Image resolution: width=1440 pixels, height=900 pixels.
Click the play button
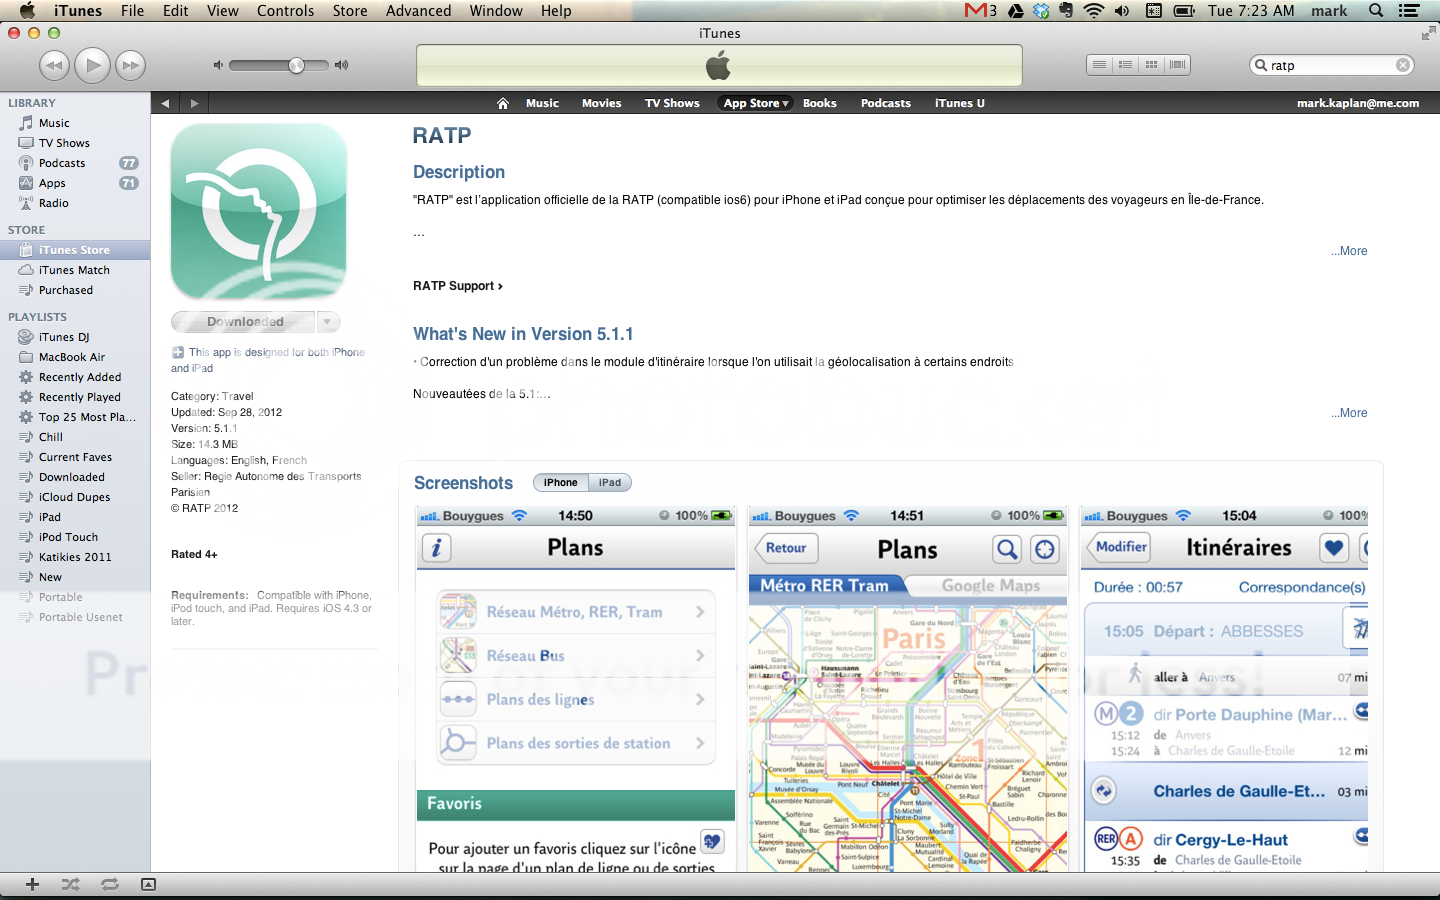(92, 65)
